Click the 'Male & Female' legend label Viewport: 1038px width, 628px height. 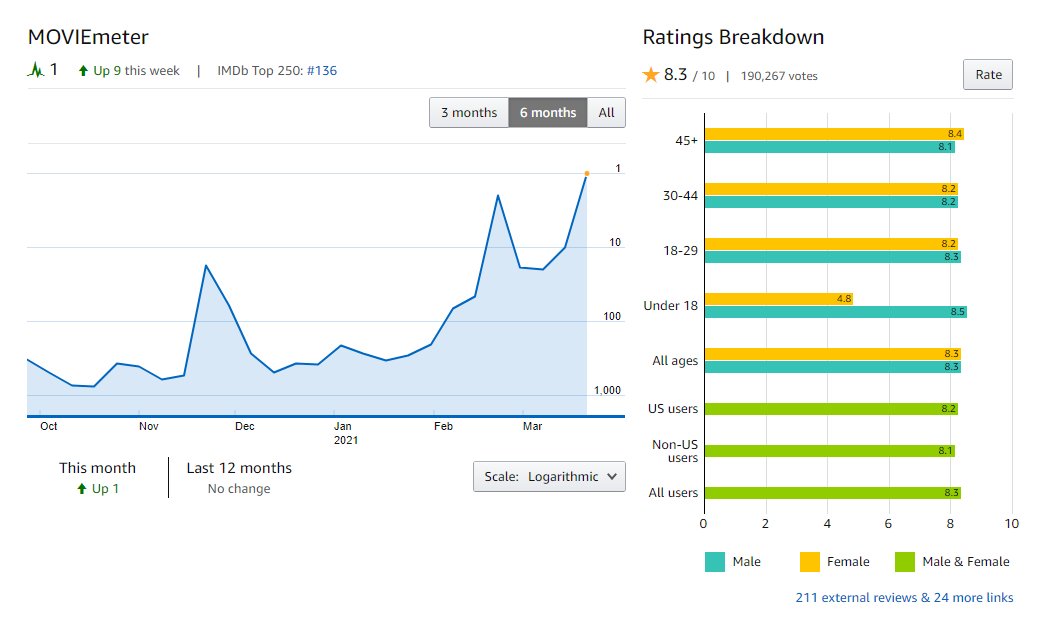(x=966, y=562)
